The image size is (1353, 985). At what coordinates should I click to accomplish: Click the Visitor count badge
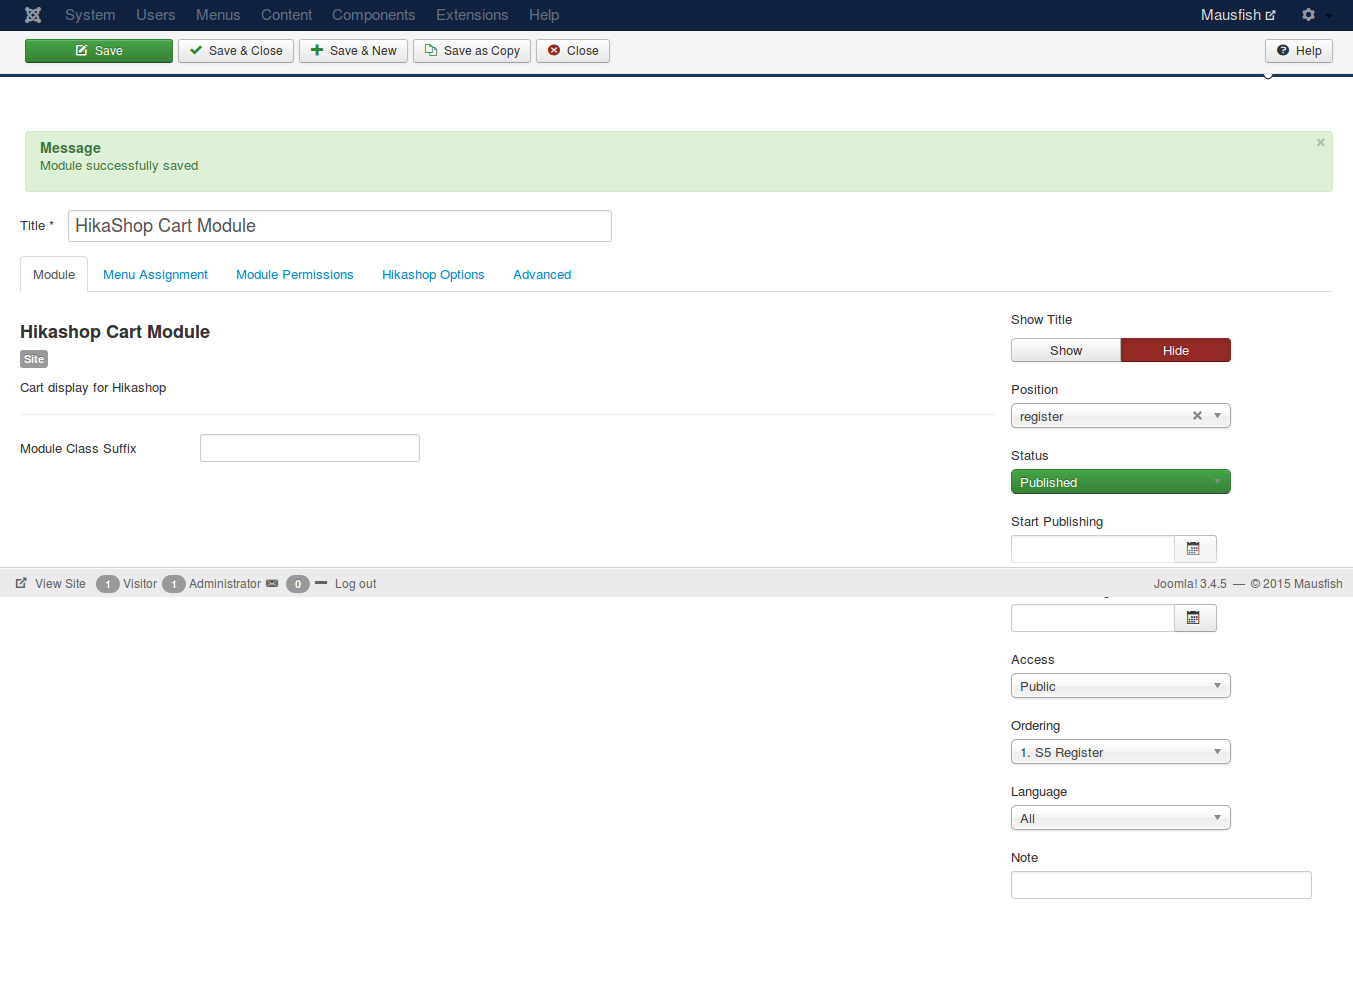point(108,584)
